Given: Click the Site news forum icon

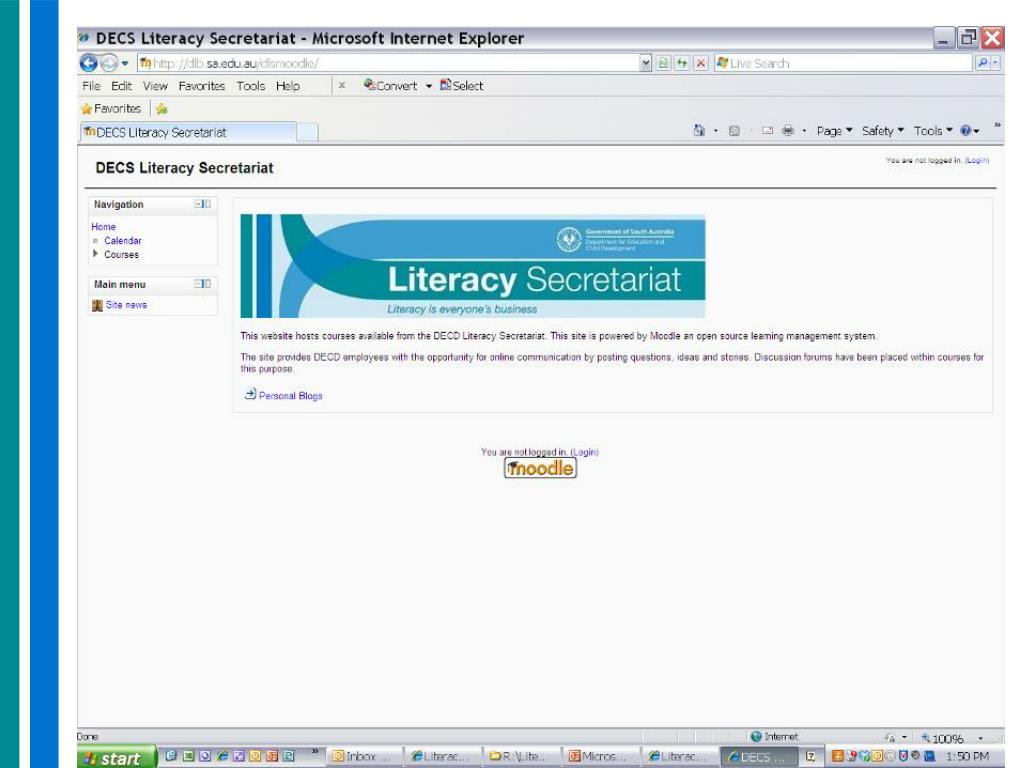Looking at the screenshot, I should point(97,306).
